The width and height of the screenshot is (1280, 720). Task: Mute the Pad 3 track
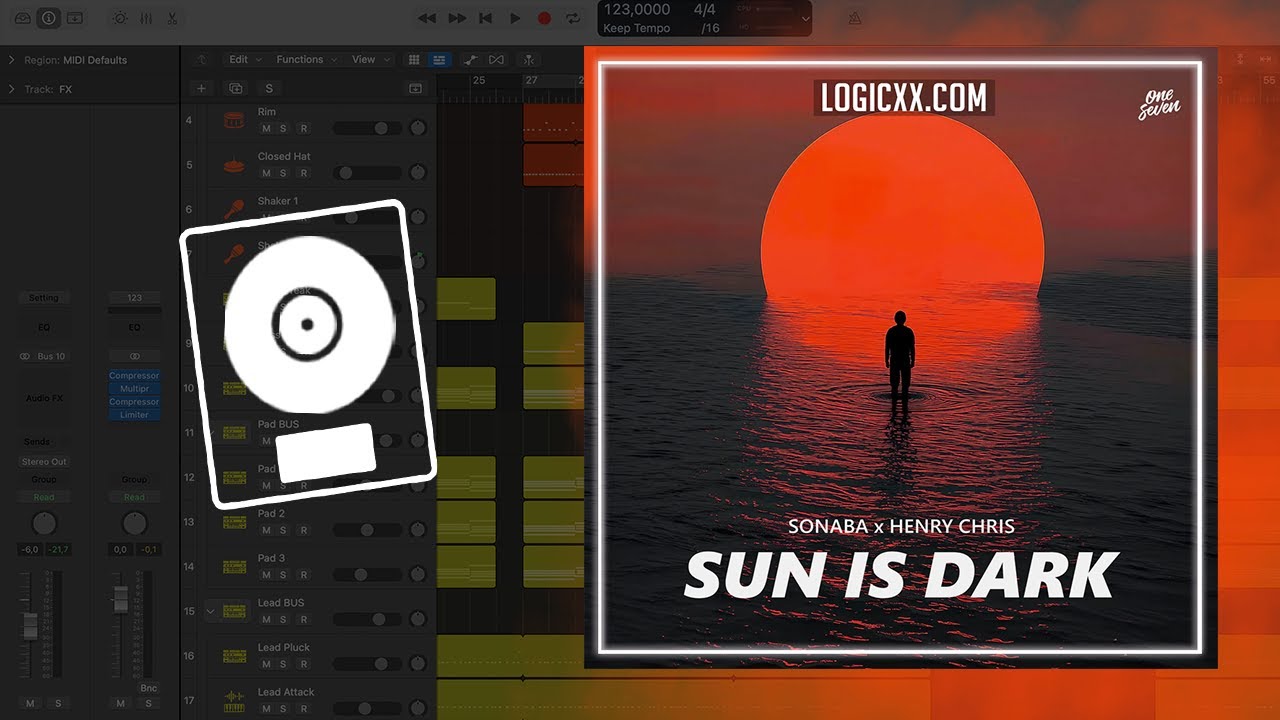[x=266, y=575]
